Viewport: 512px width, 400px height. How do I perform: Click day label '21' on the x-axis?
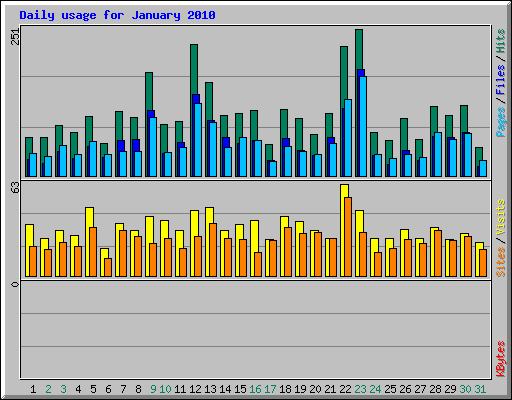330,389
